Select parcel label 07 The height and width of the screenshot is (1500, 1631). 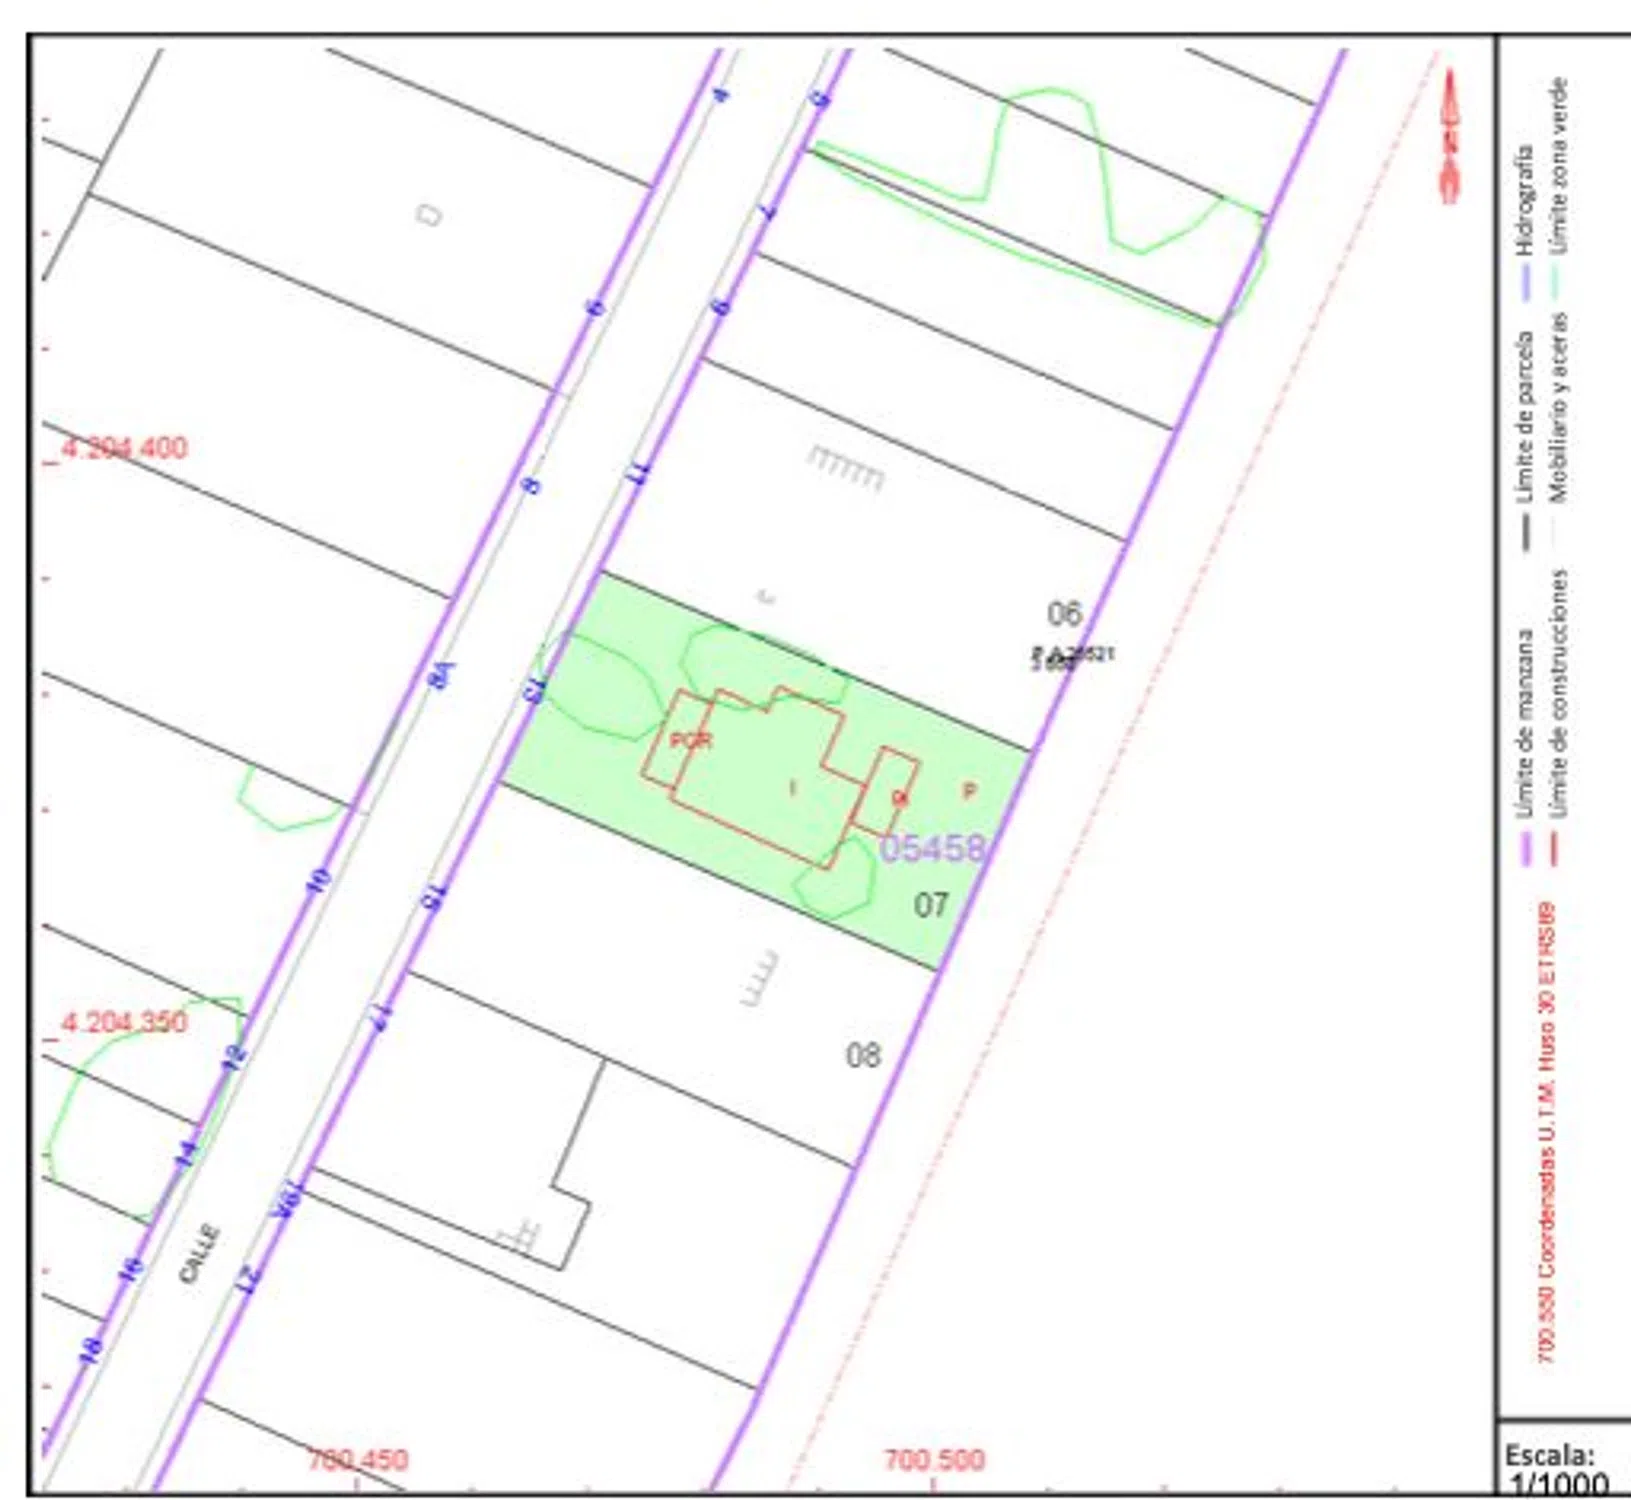pyautogui.click(x=930, y=905)
